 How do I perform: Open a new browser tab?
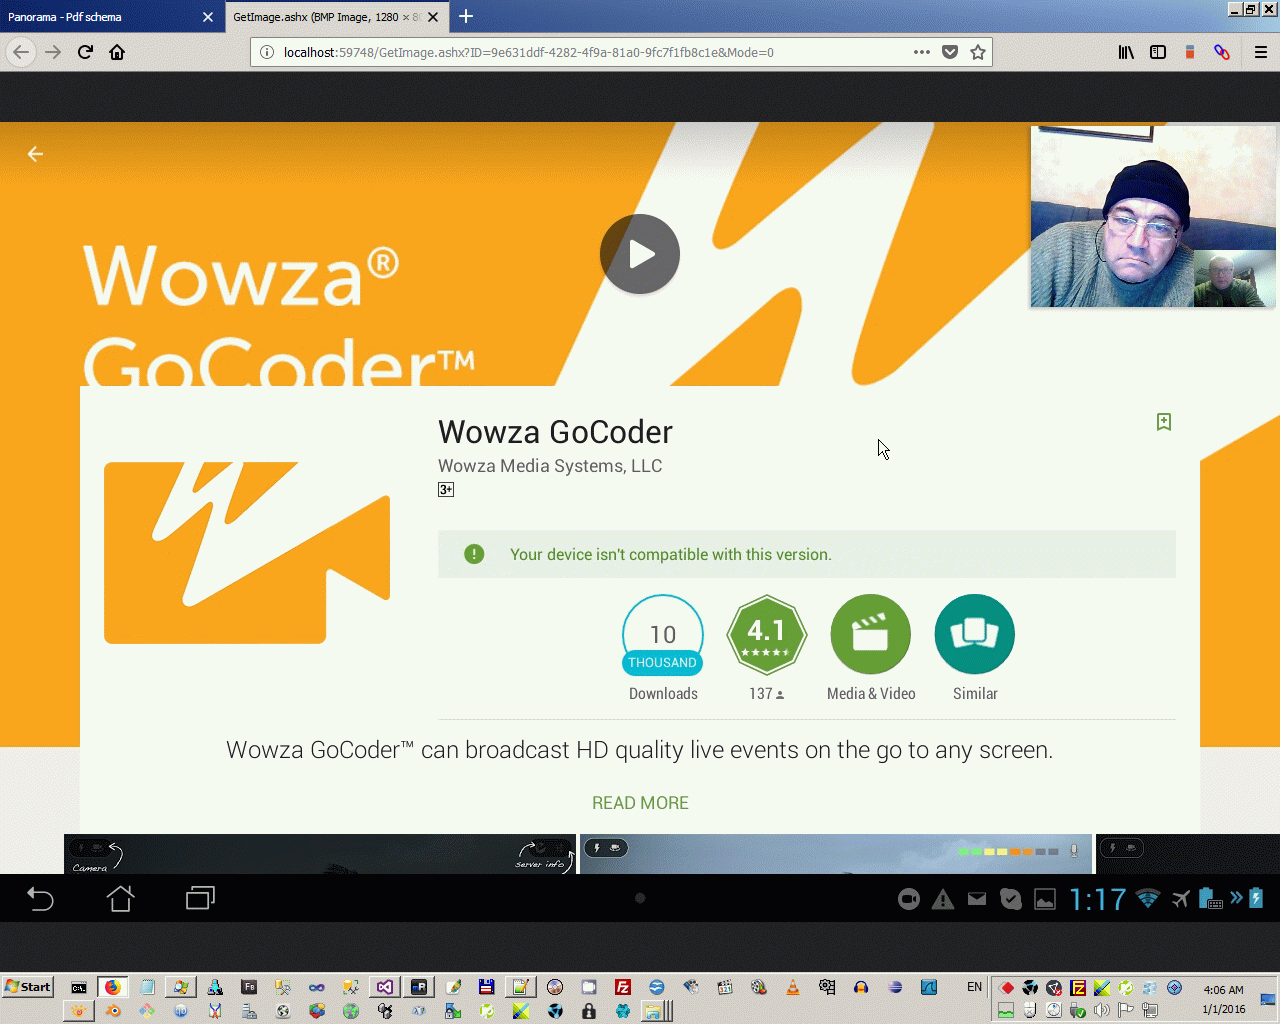pyautogui.click(x=466, y=17)
